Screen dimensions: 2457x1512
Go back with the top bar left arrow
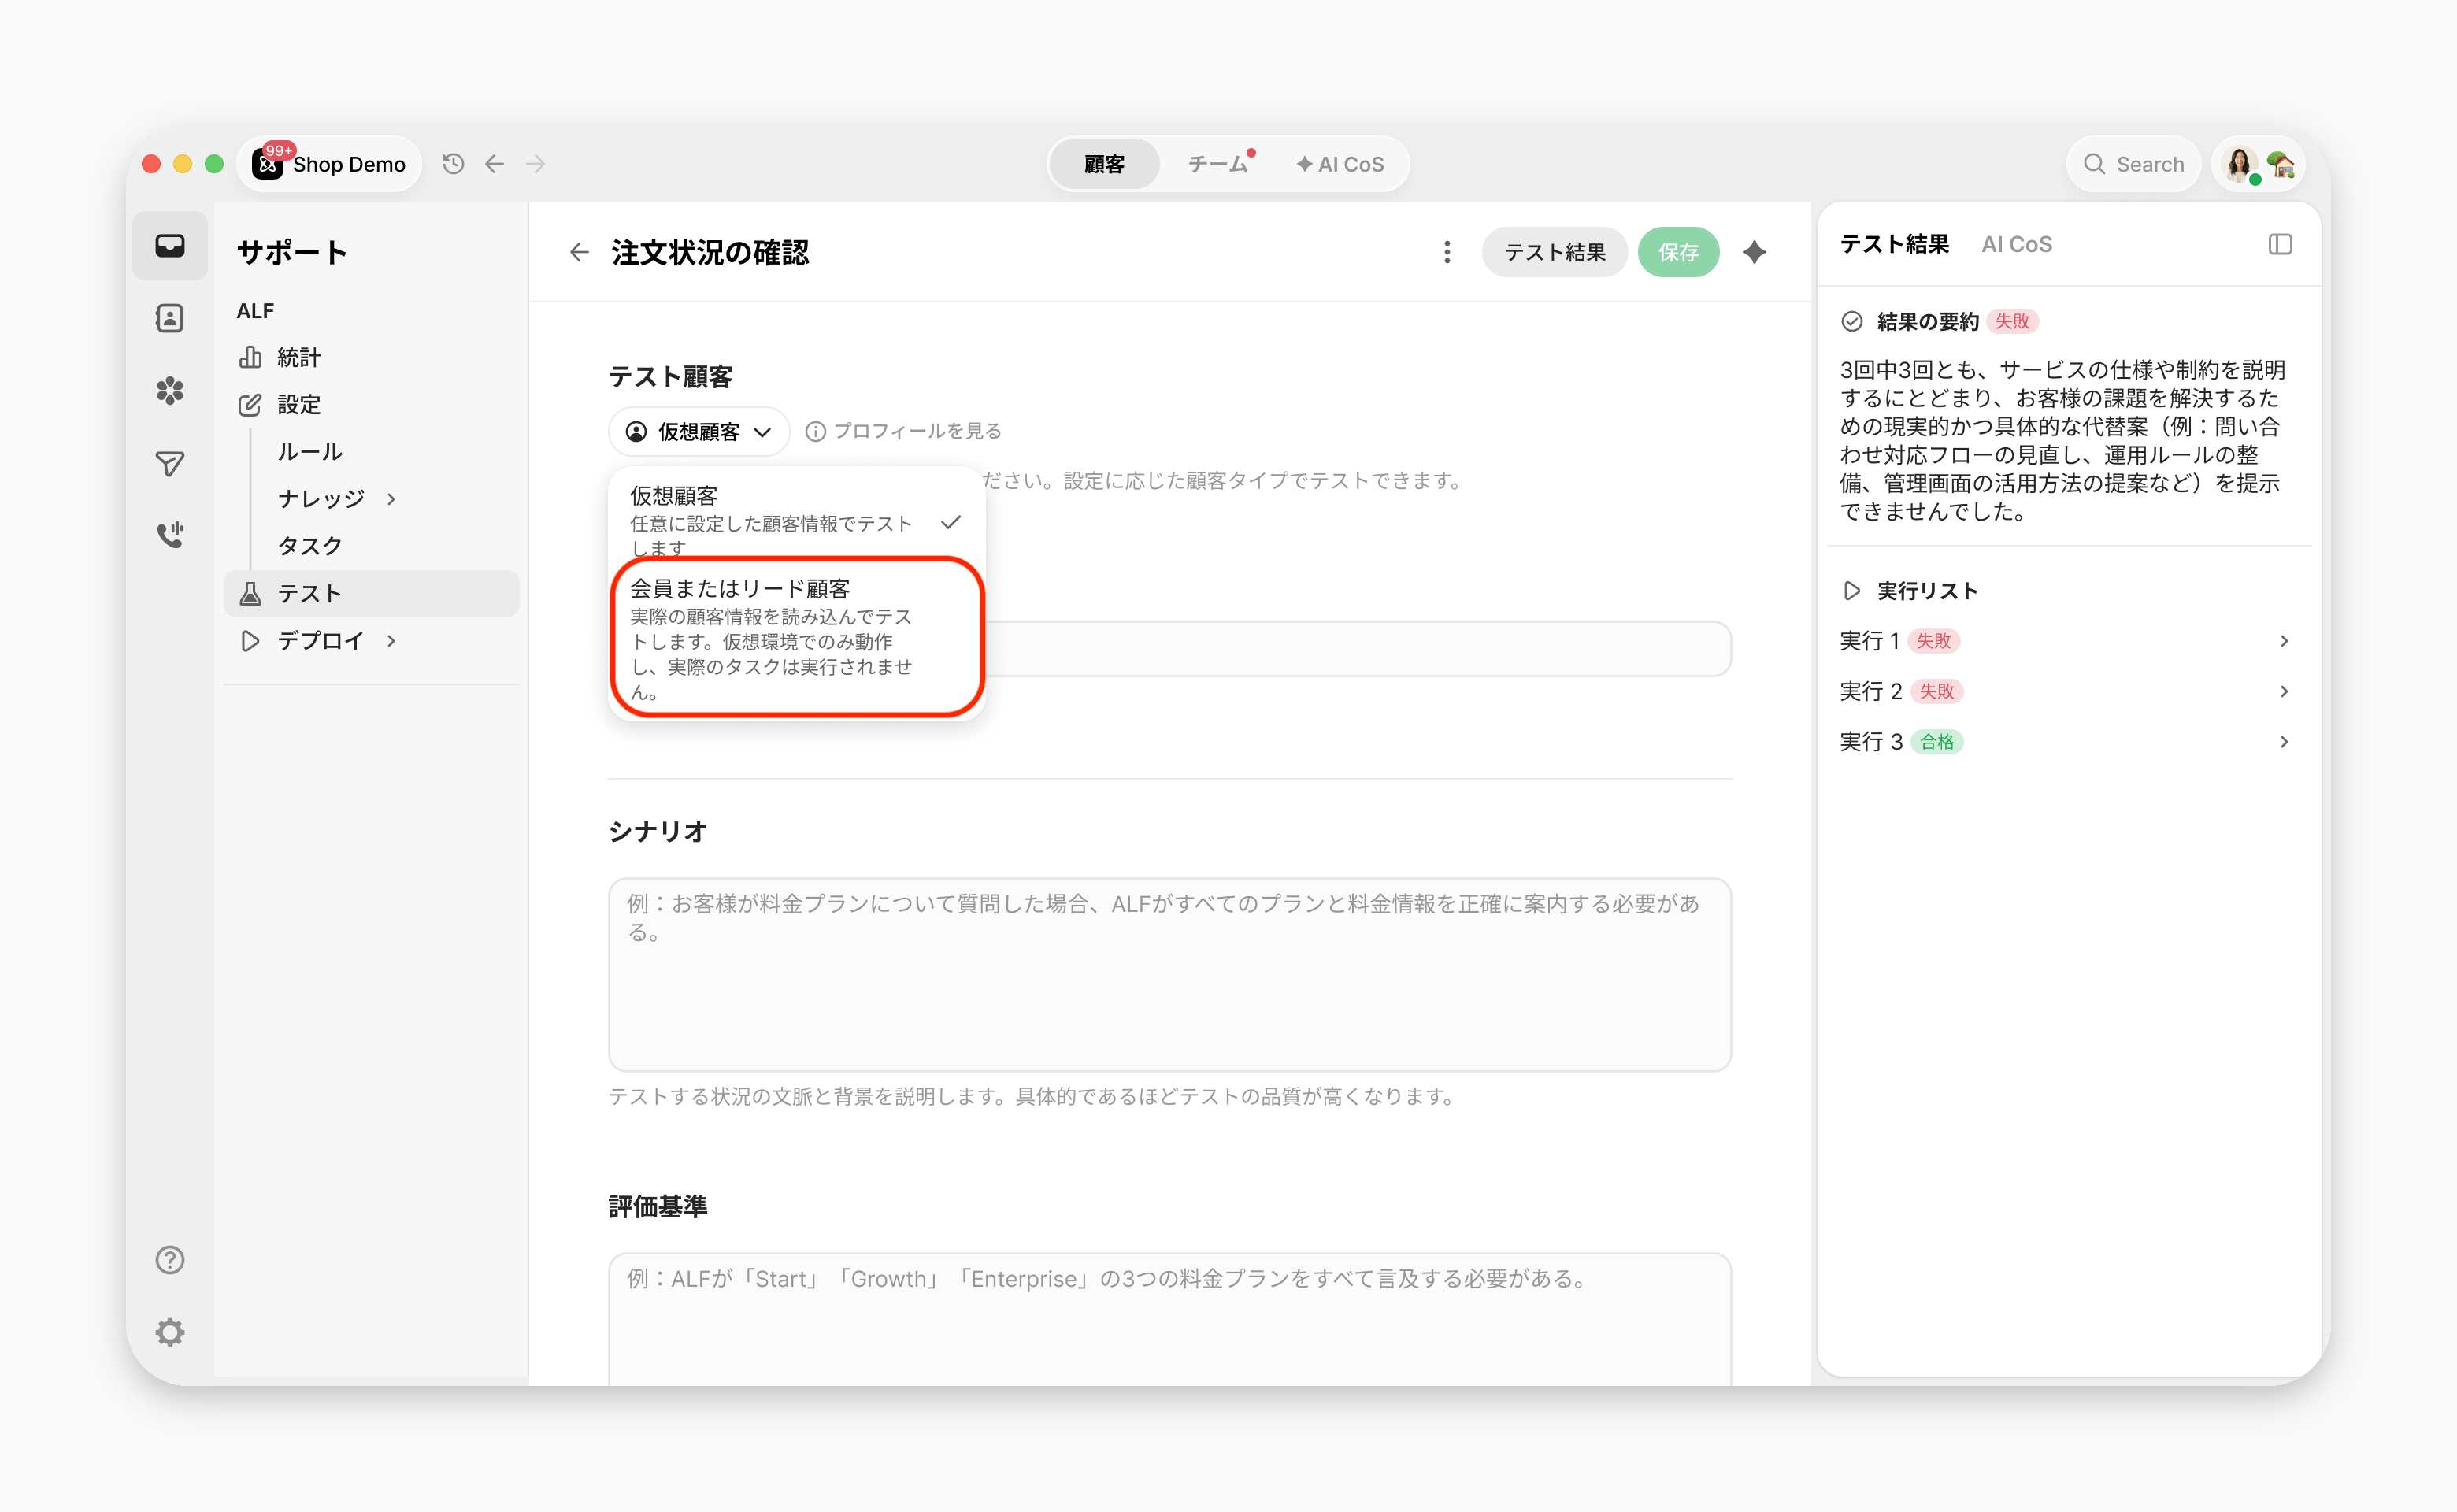coord(494,164)
